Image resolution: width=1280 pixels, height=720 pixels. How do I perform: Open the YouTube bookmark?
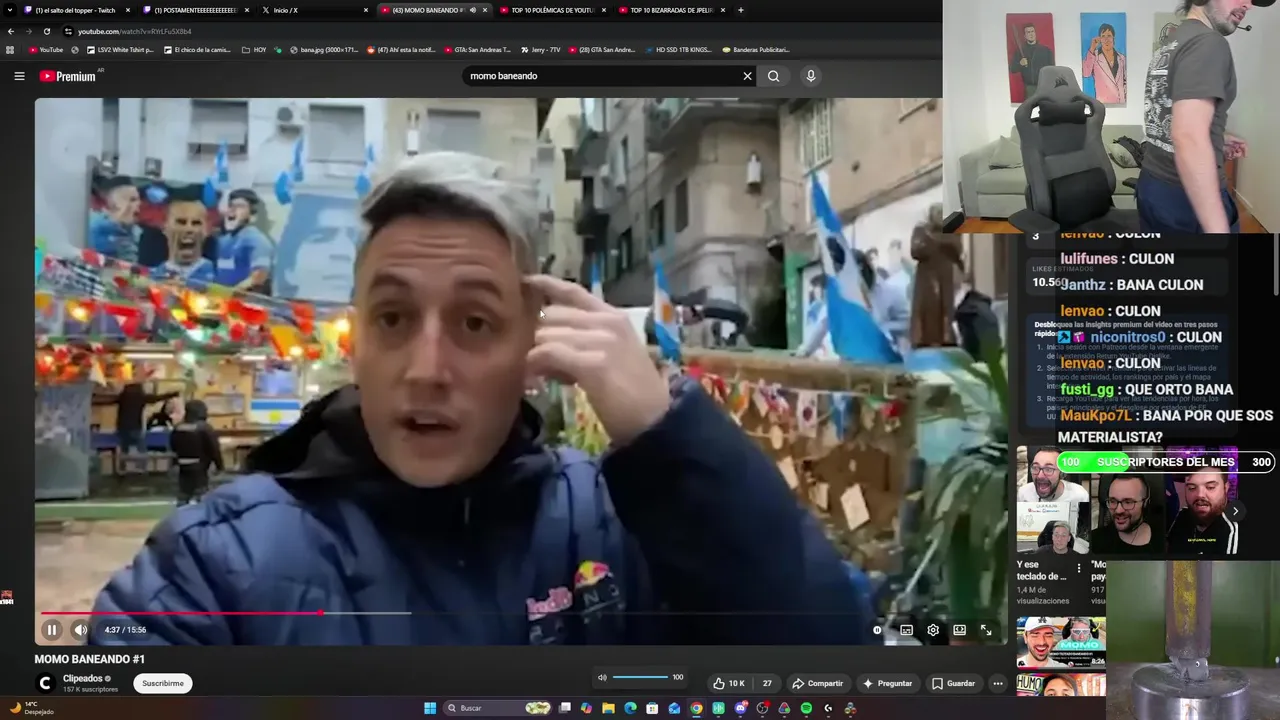click(45, 49)
